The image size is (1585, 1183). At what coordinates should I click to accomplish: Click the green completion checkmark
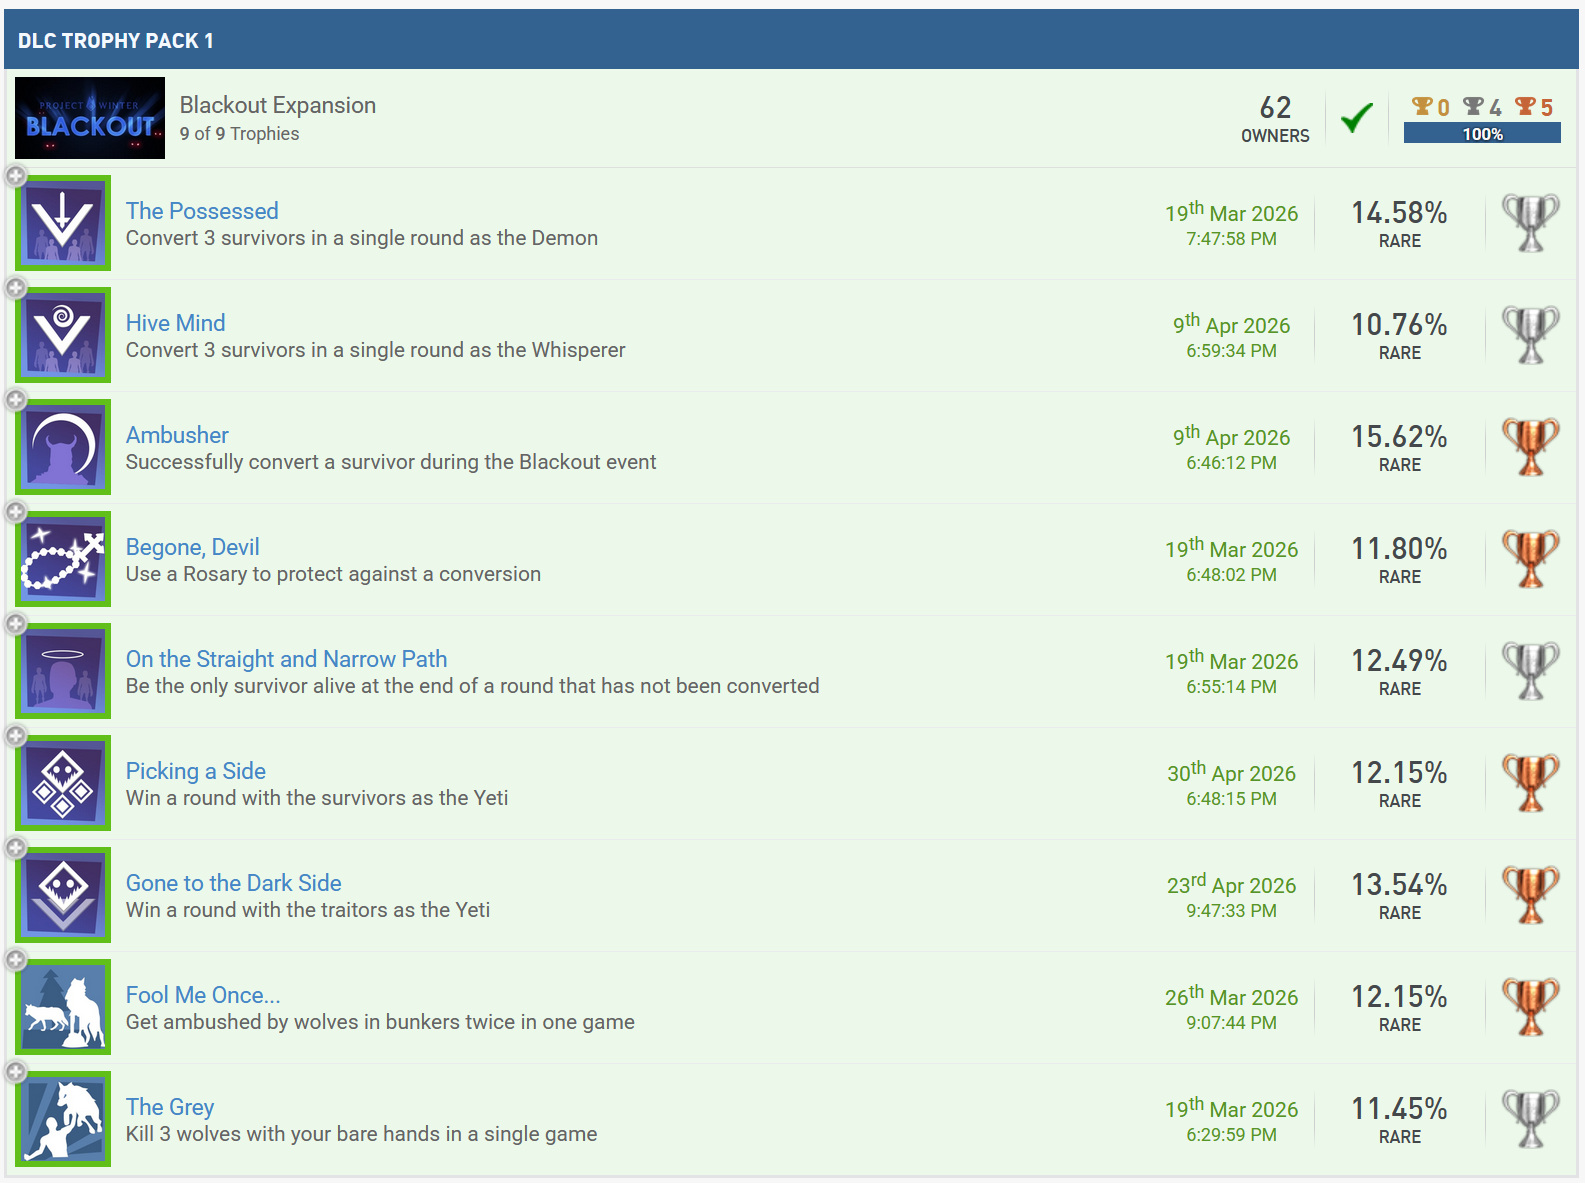[1357, 118]
